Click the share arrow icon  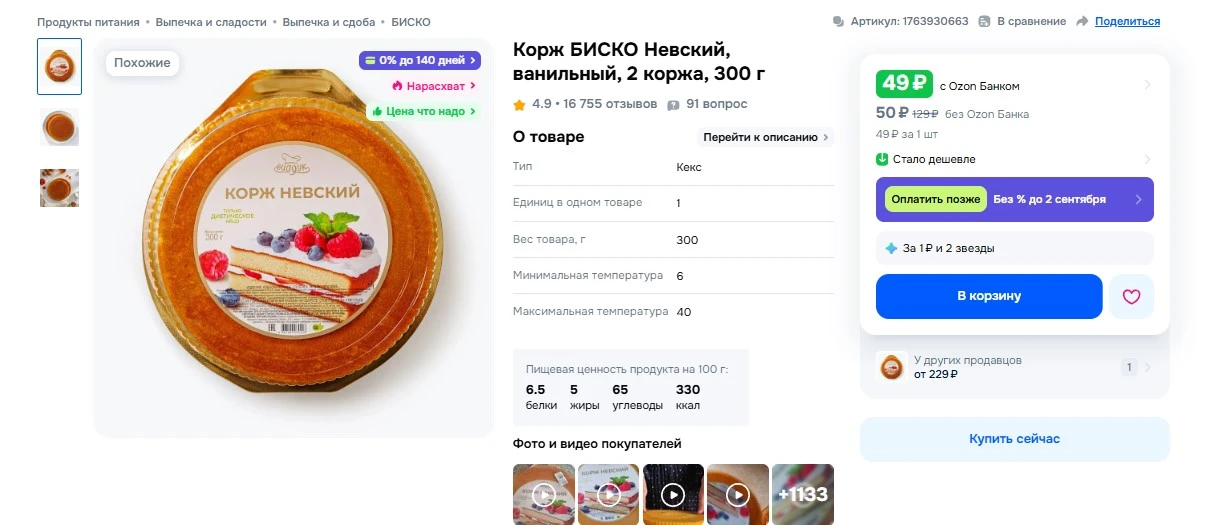(x=1083, y=21)
